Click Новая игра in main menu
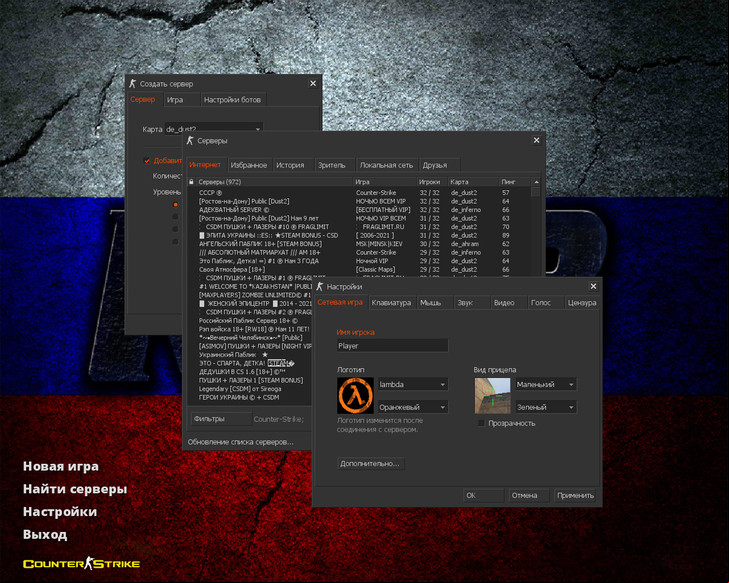 61,466
